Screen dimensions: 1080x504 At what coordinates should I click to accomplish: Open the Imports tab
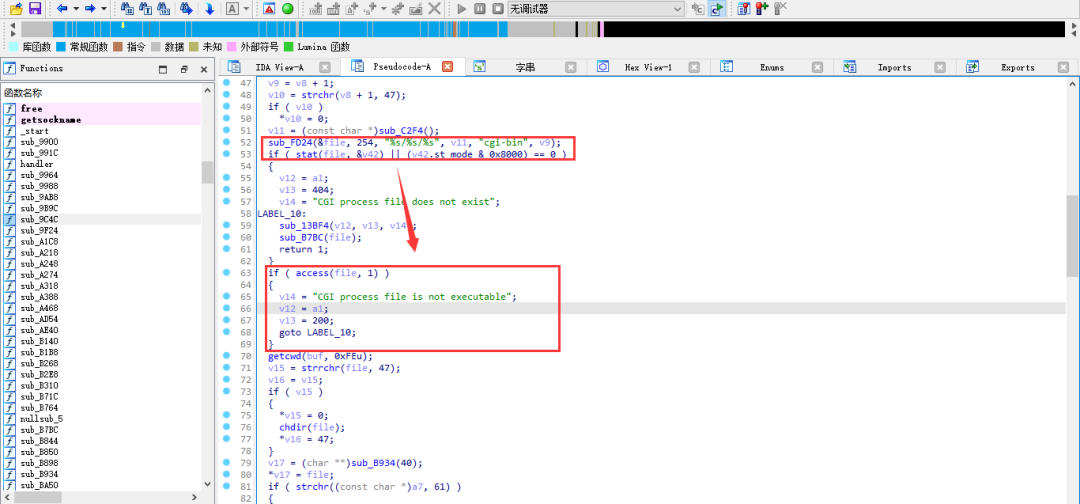click(x=894, y=67)
